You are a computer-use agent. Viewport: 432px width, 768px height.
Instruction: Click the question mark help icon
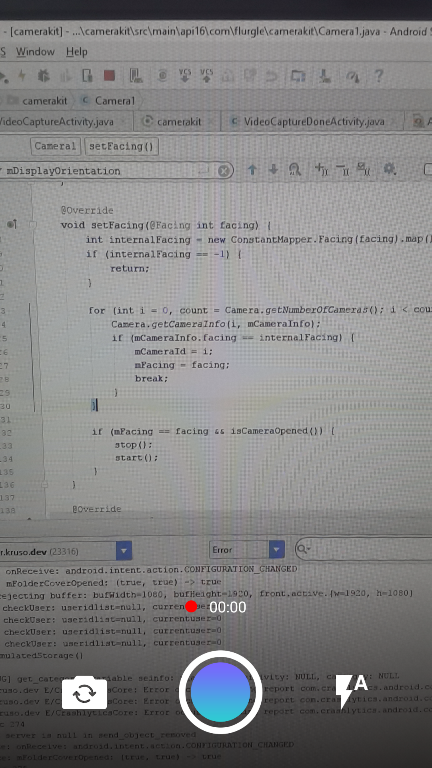point(378,76)
